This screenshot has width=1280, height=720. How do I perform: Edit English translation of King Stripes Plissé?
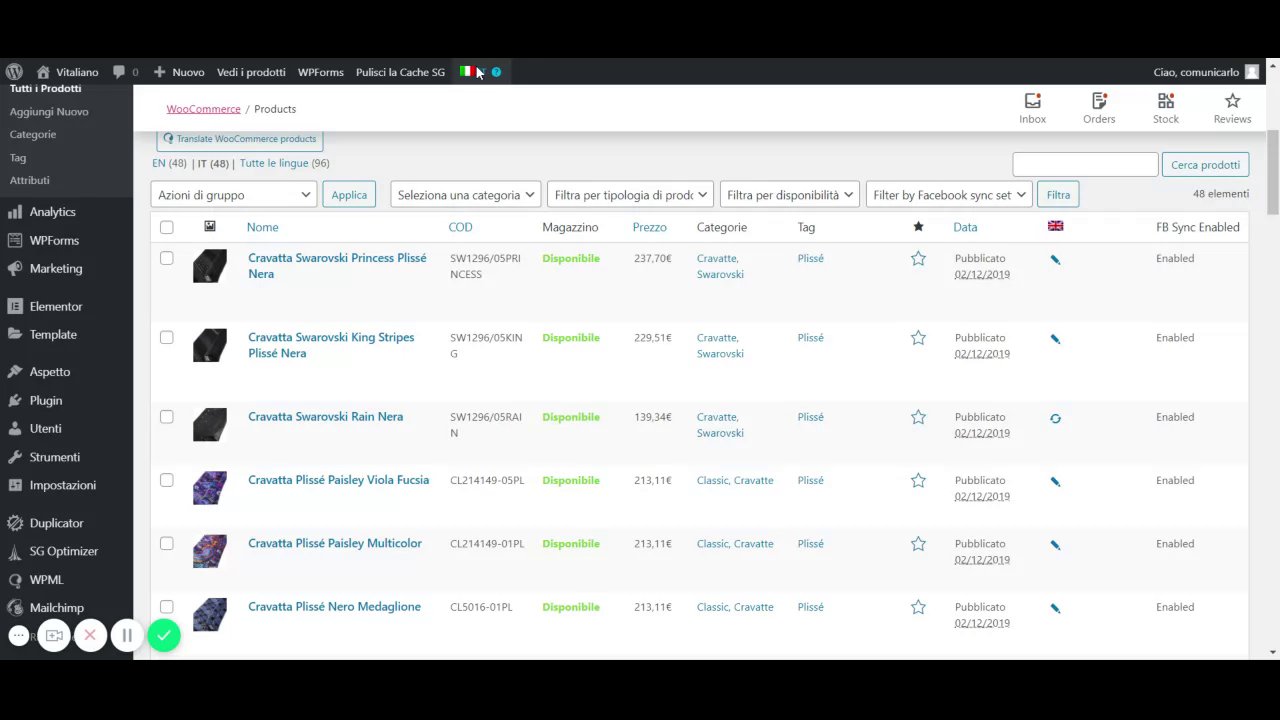1055,339
